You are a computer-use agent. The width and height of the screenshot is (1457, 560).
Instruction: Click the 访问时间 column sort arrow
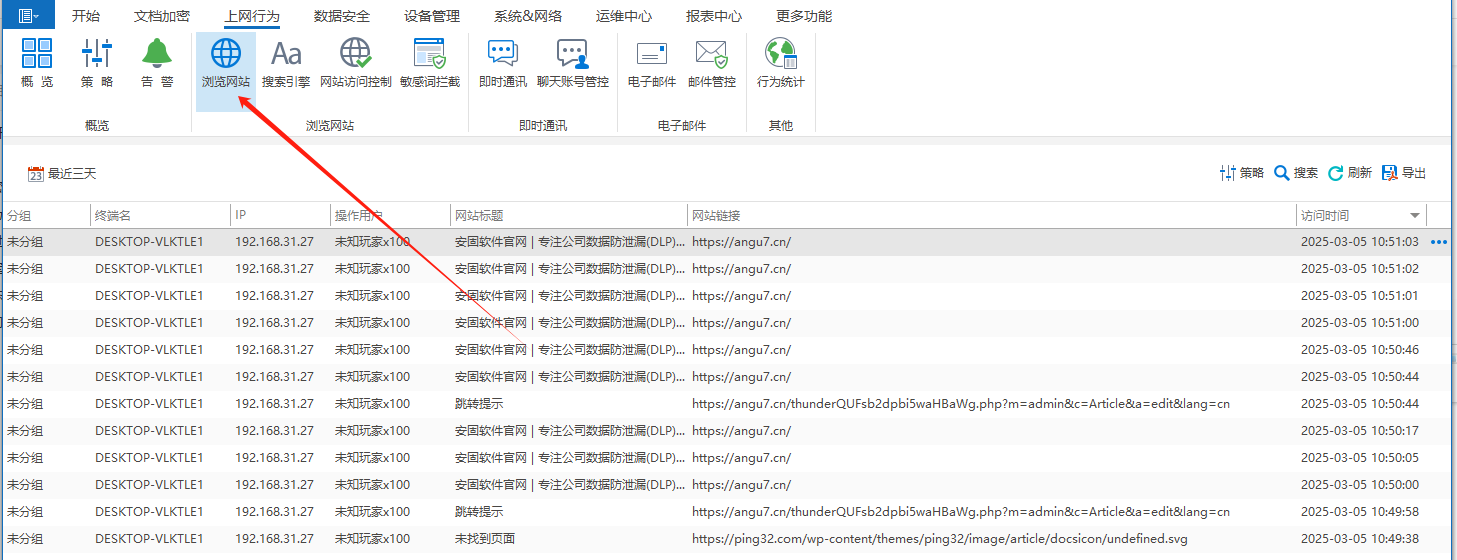point(1415,216)
